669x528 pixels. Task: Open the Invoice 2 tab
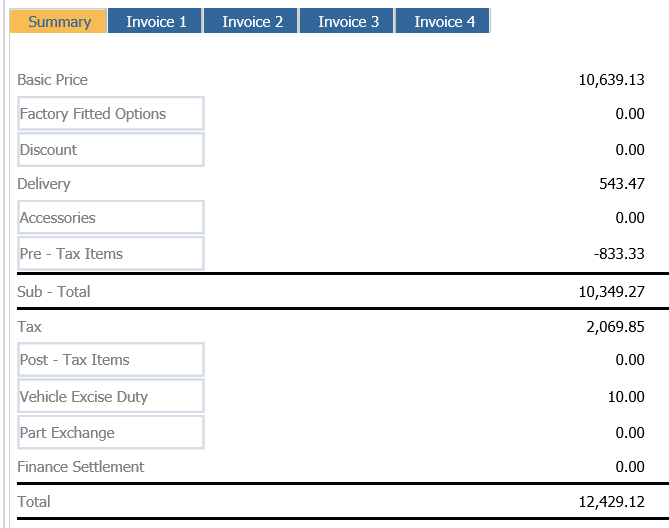coord(250,21)
